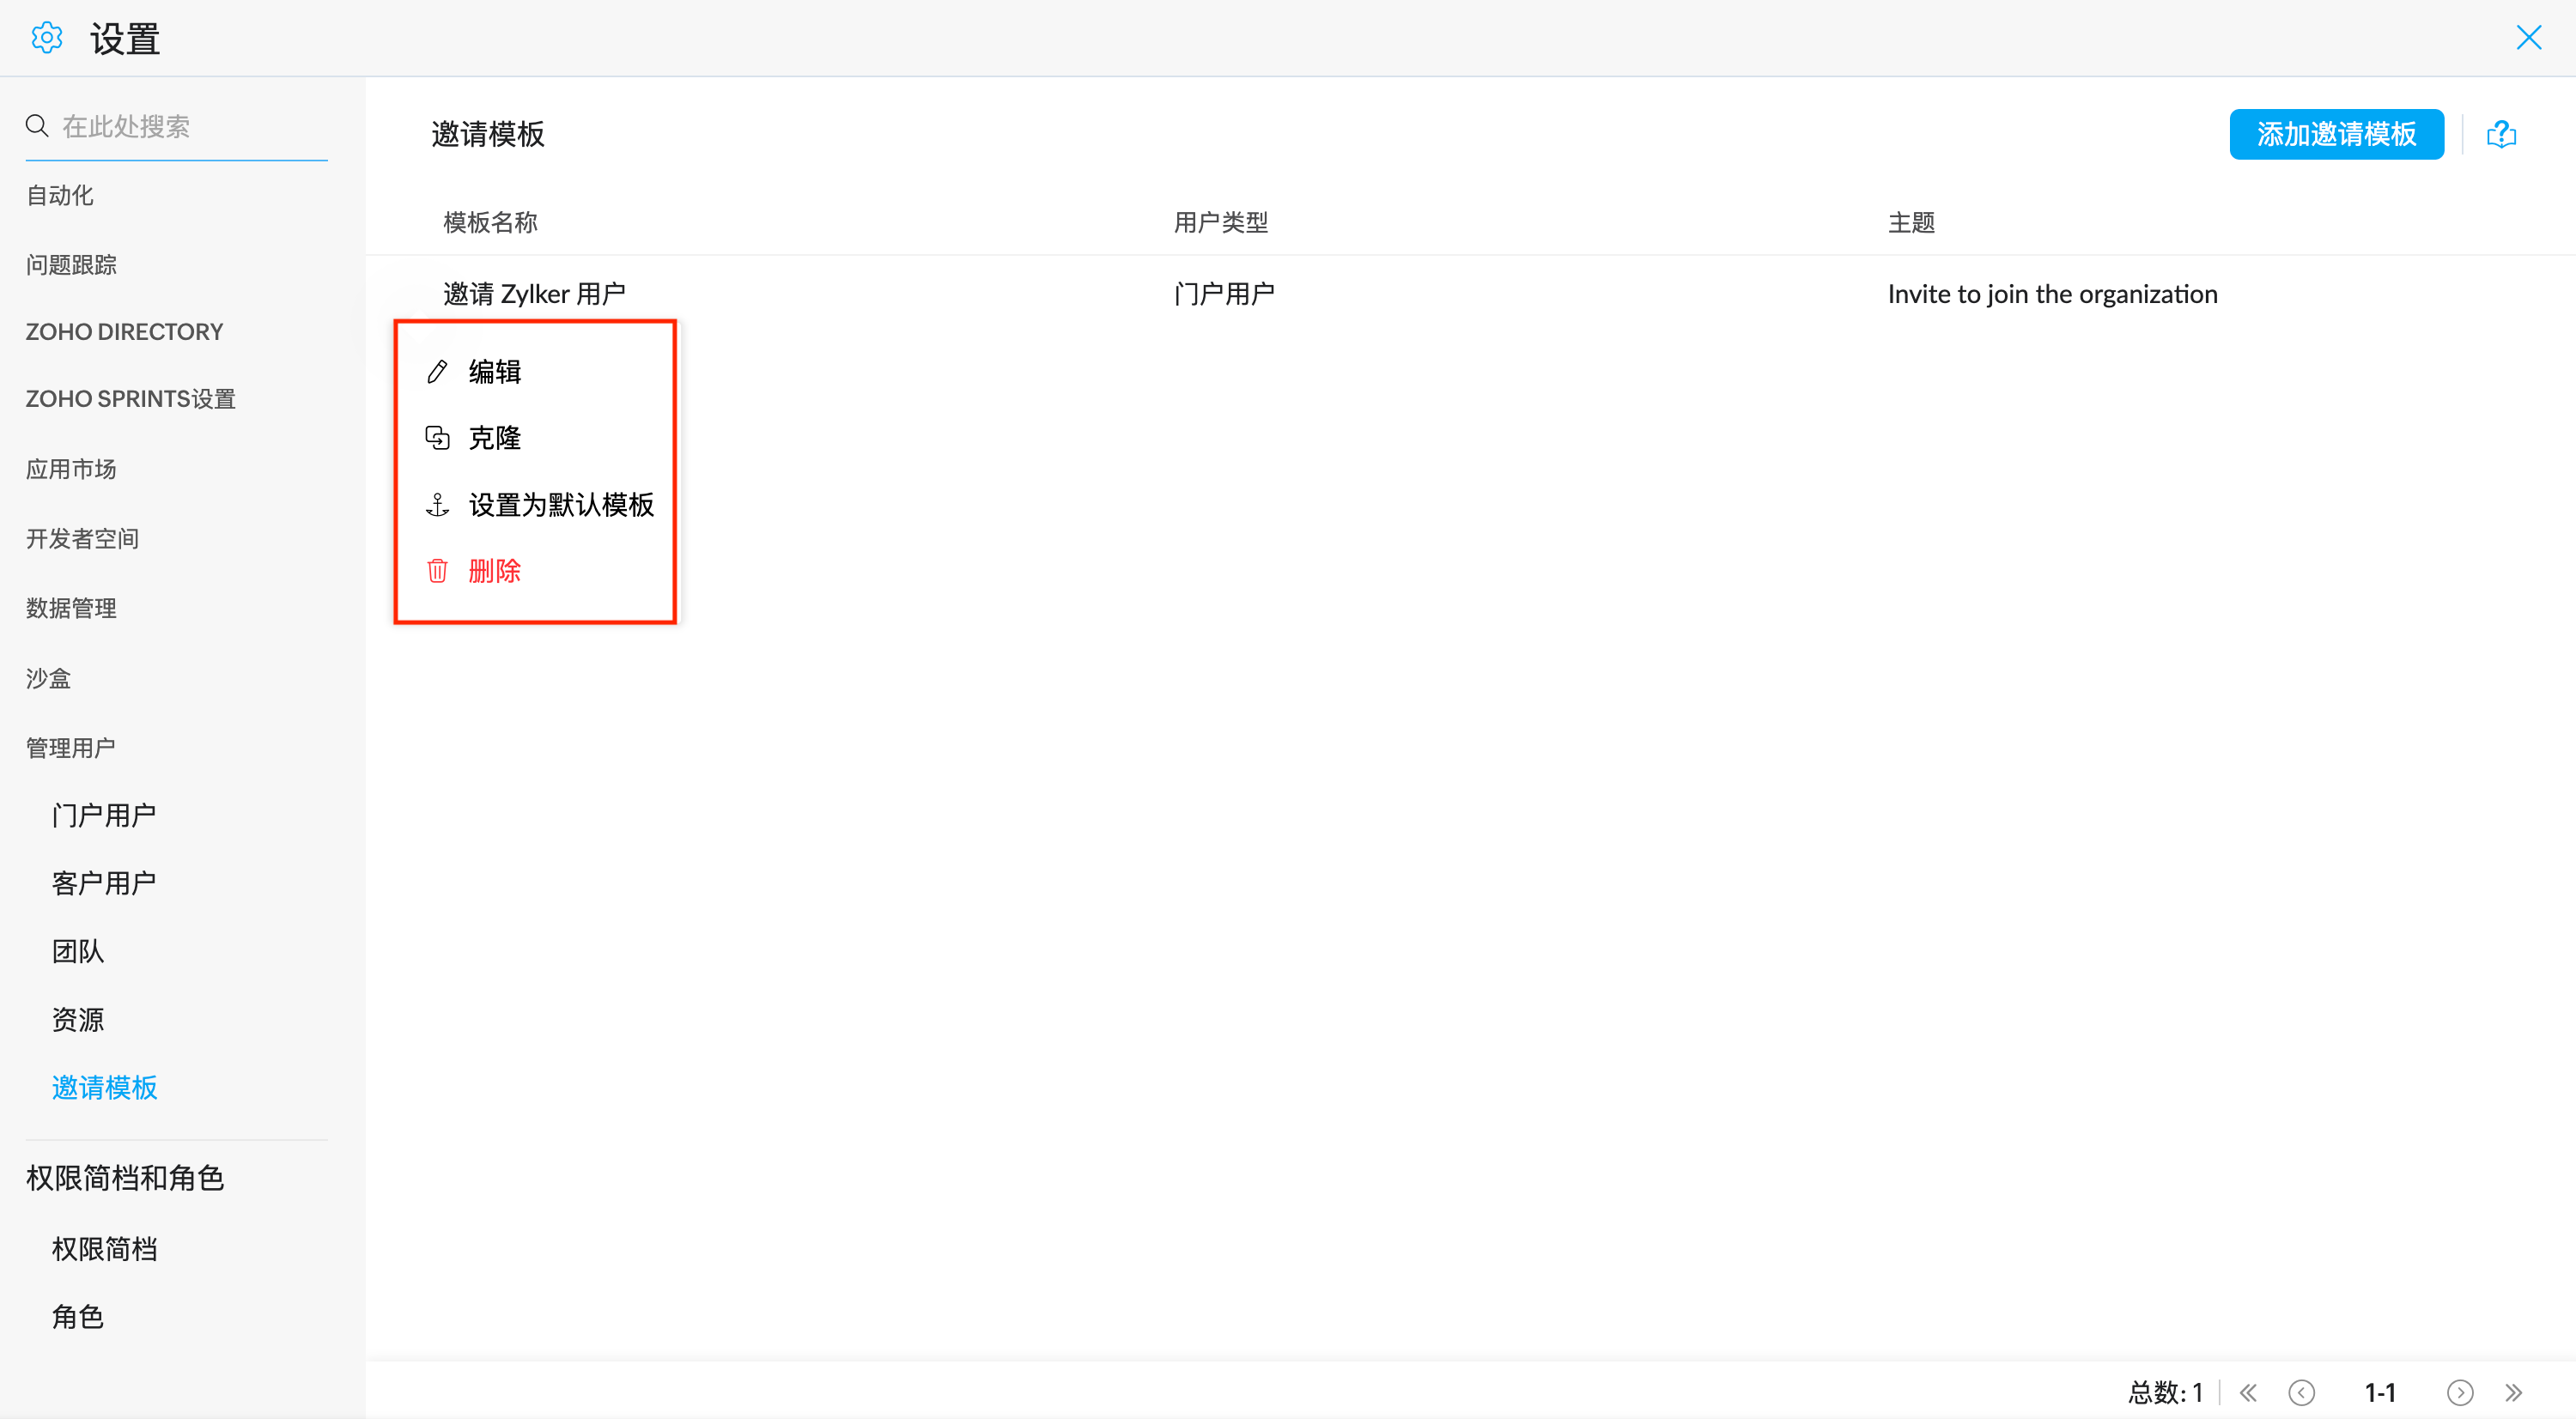Choose 克隆 from the context menu

[x=495, y=438]
